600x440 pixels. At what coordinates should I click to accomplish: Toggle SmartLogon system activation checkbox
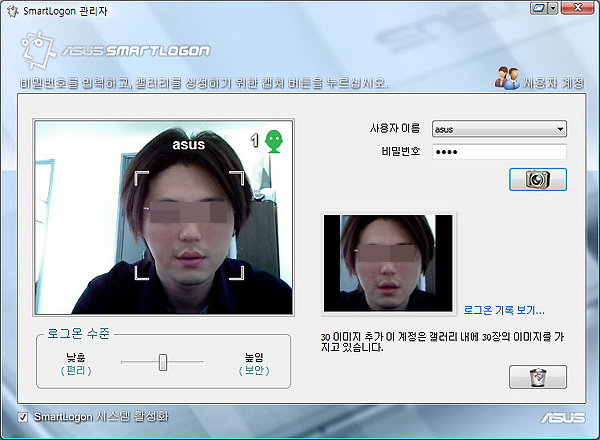(23, 417)
